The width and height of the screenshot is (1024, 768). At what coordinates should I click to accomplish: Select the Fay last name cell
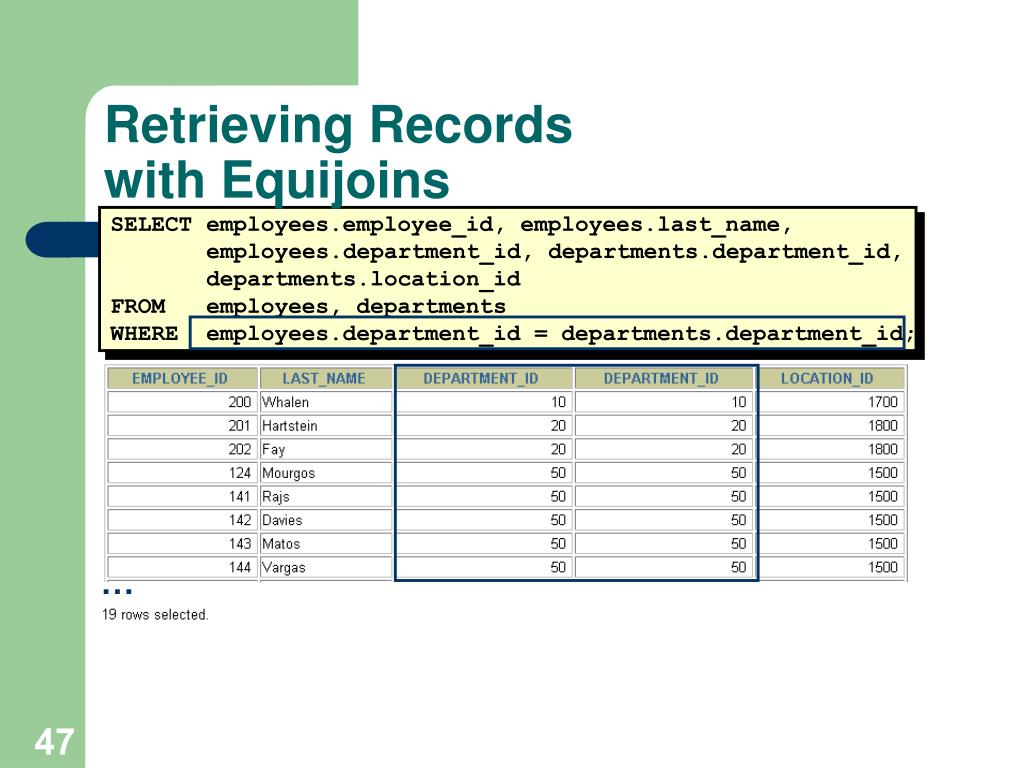325,449
